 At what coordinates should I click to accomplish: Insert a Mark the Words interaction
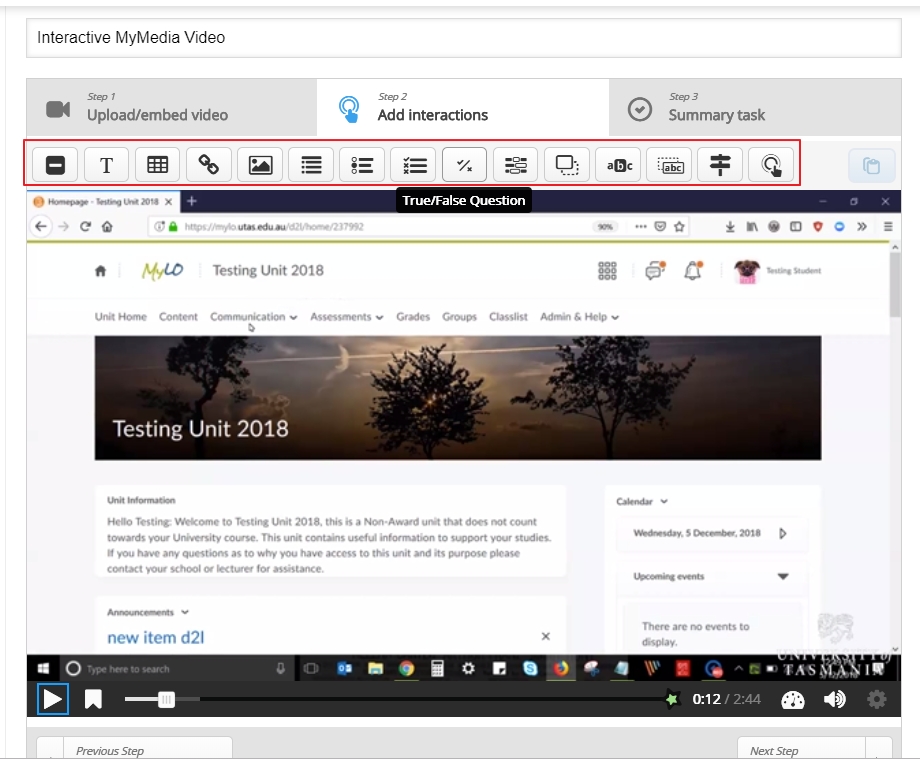point(619,165)
